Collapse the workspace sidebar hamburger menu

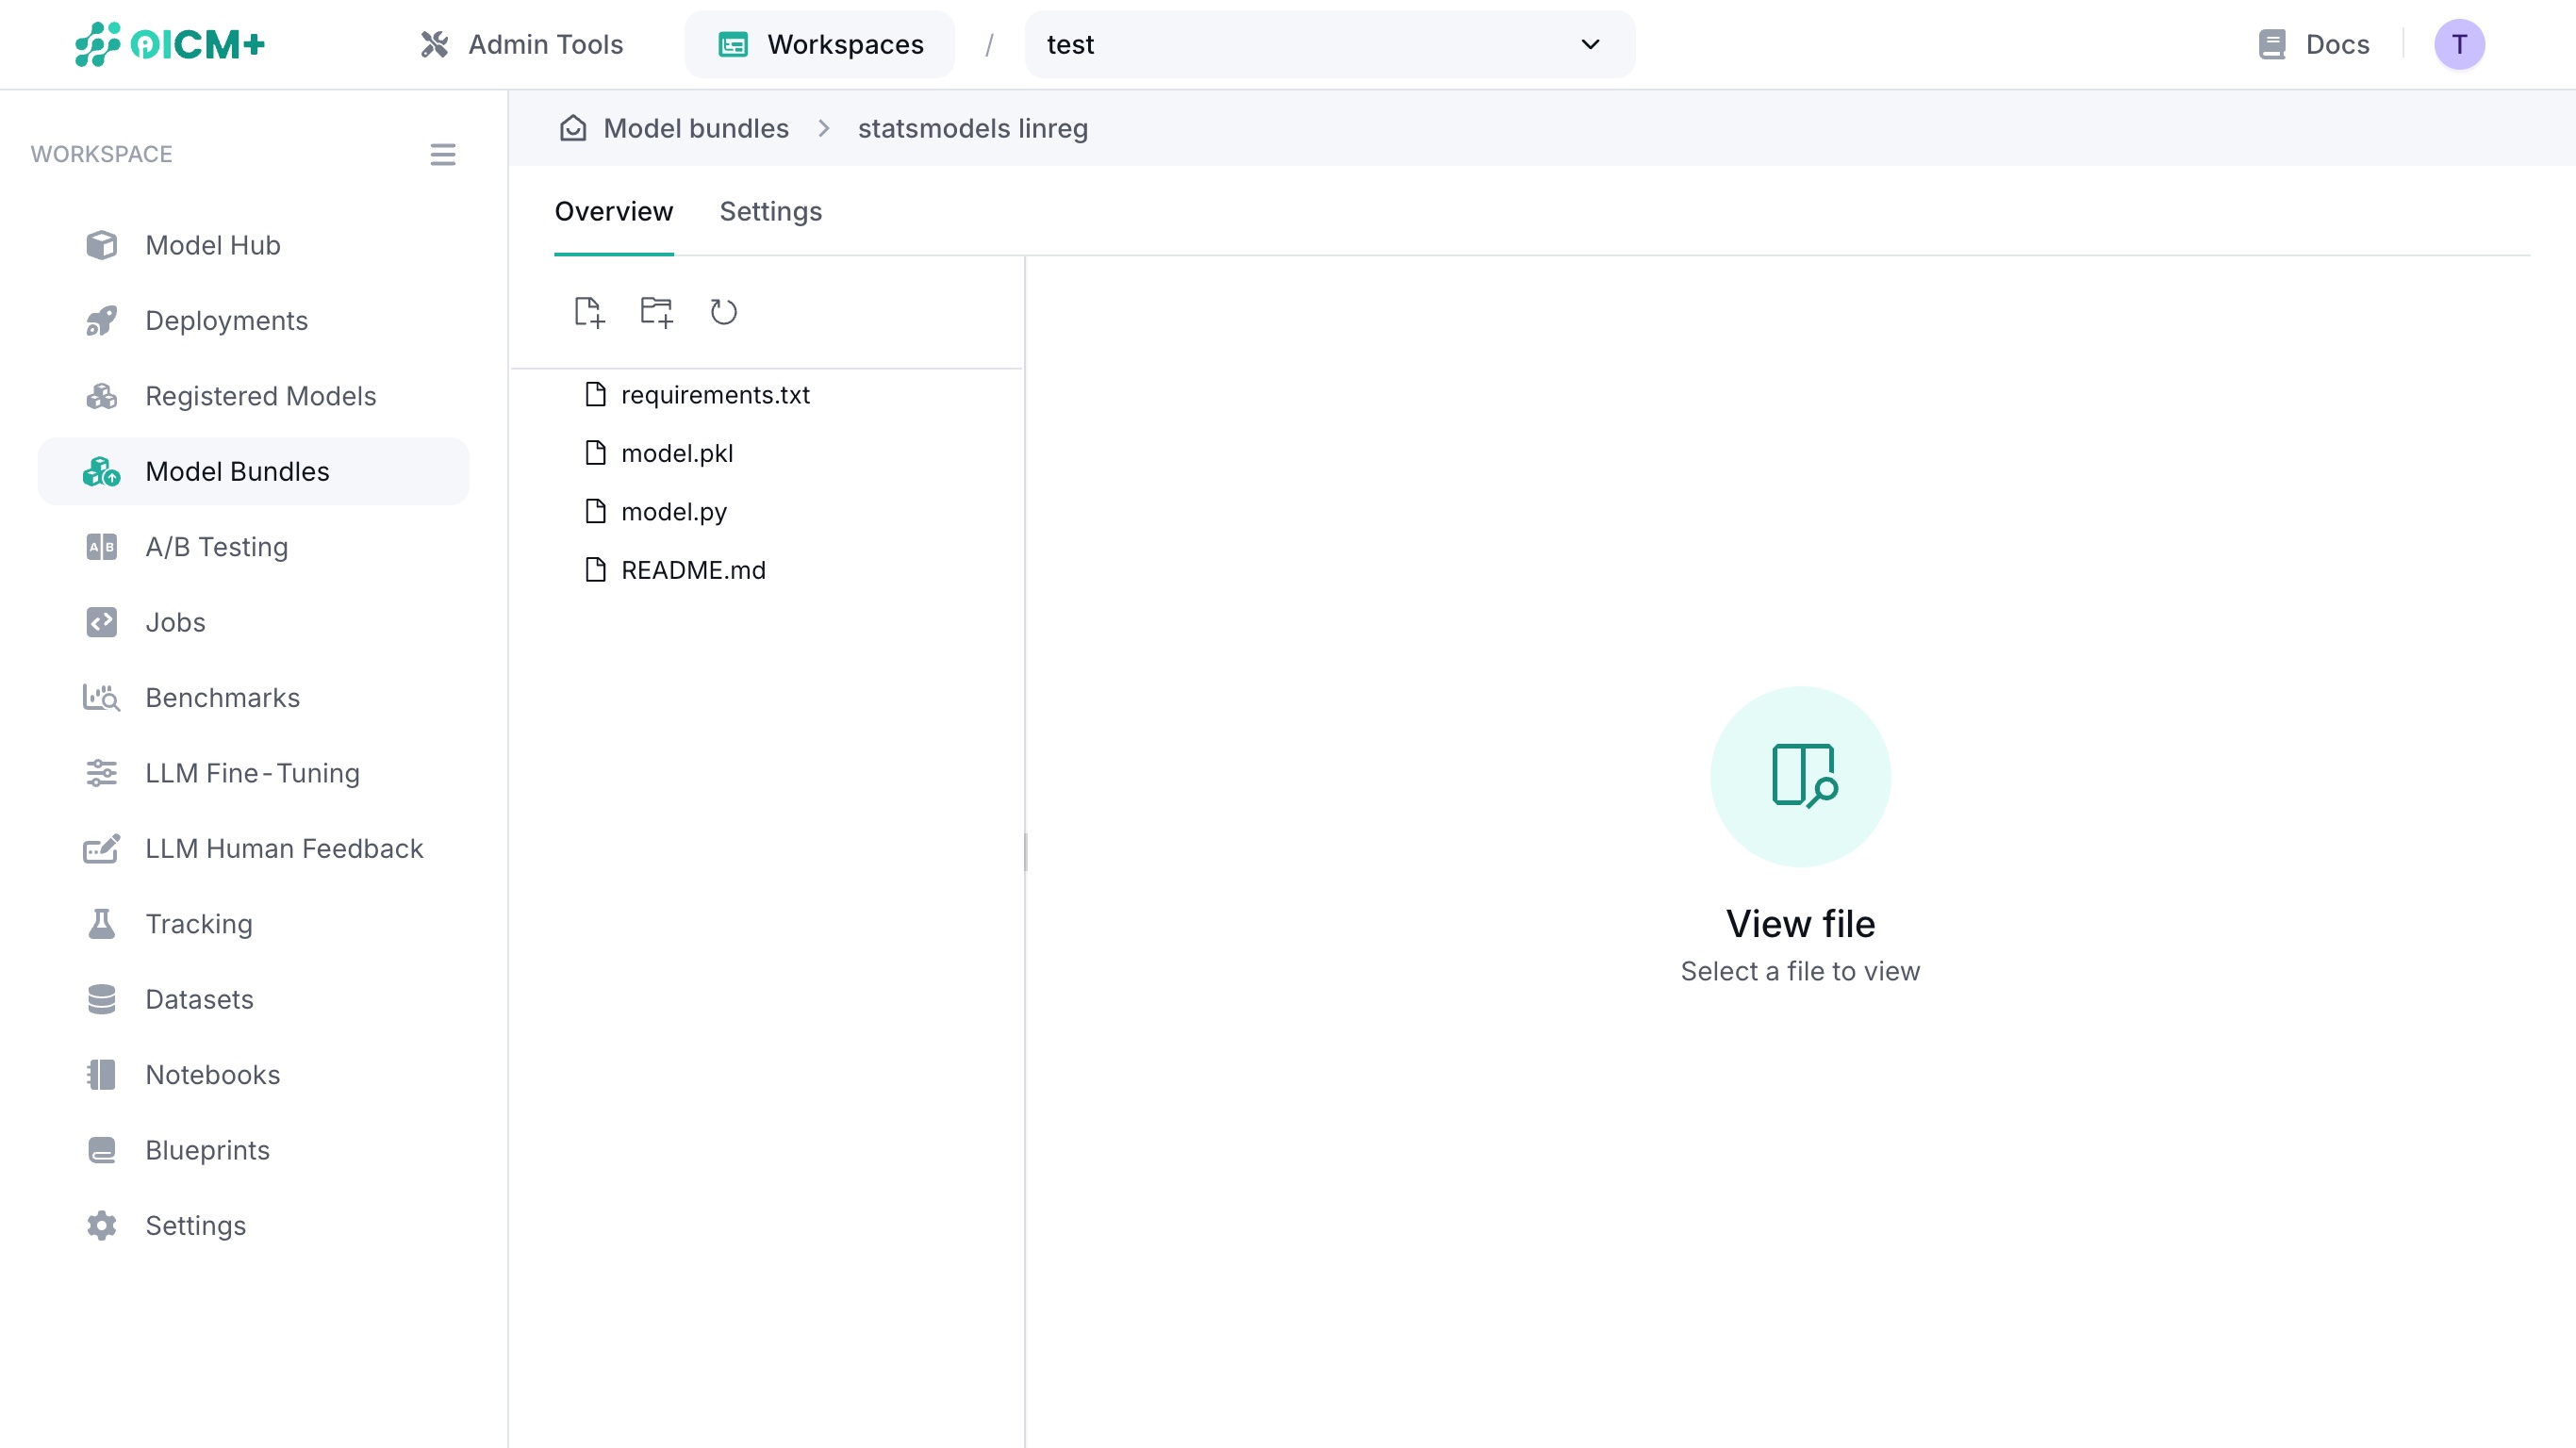(x=442, y=154)
